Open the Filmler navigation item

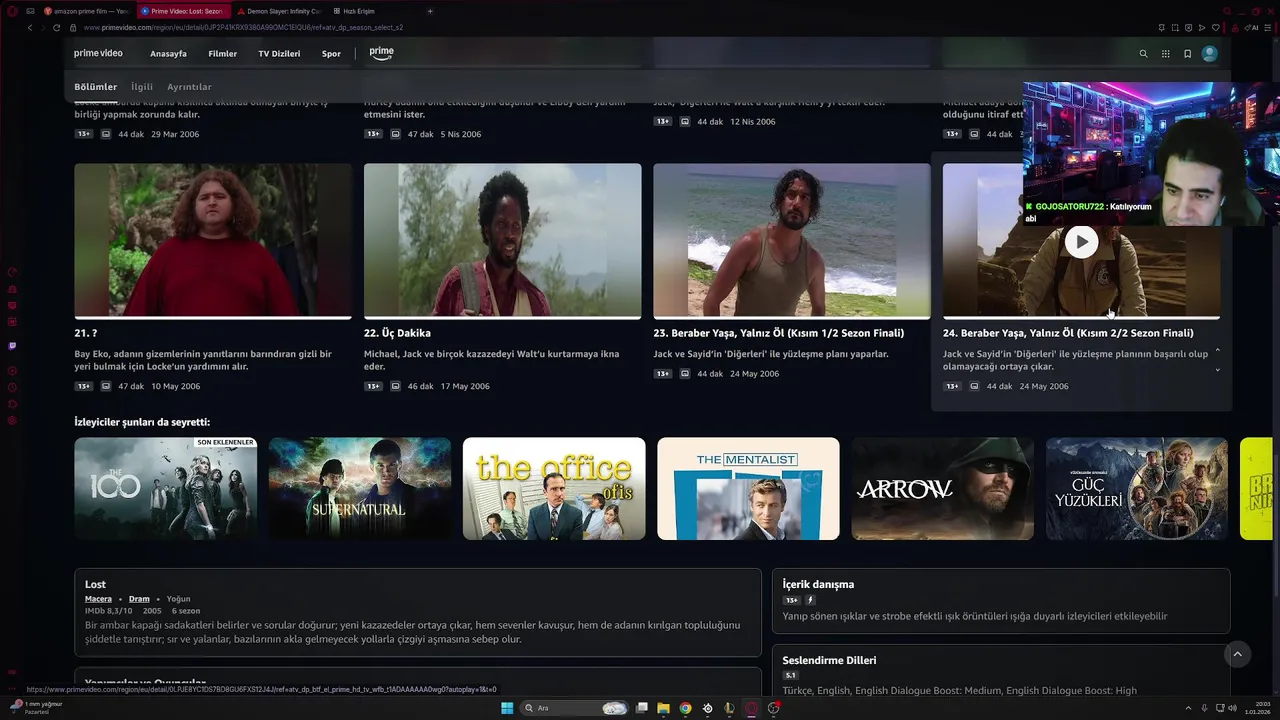(x=222, y=54)
